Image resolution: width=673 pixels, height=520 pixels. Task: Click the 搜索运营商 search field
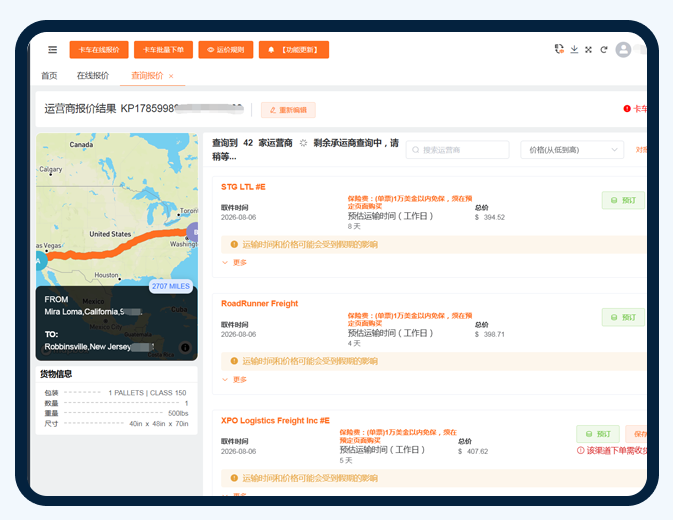point(458,150)
